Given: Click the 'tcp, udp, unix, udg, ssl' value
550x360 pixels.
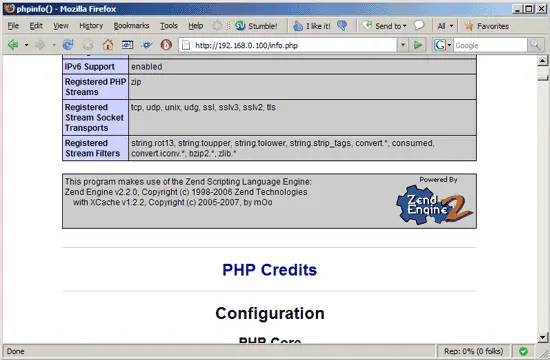Looking at the screenshot, I should click(x=203, y=107).
